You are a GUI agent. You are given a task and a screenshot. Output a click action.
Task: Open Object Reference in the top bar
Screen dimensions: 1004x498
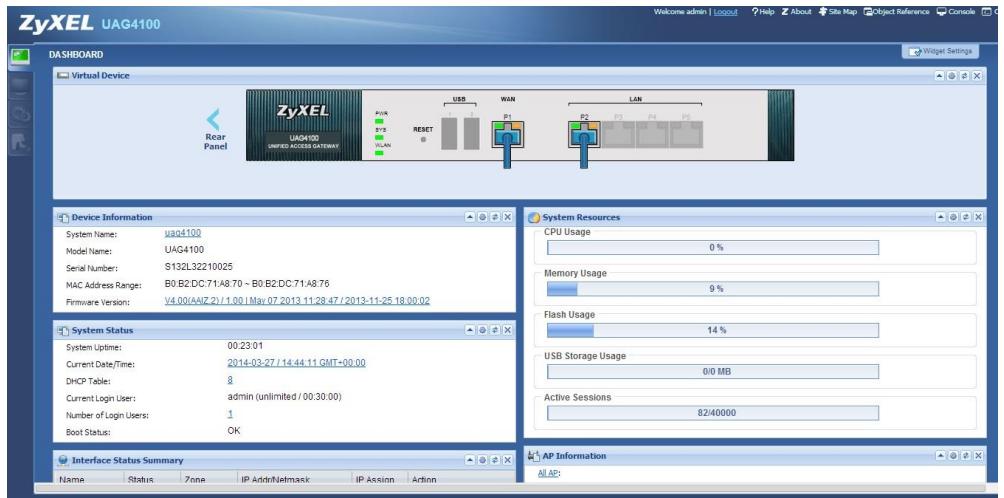(896, 12)
